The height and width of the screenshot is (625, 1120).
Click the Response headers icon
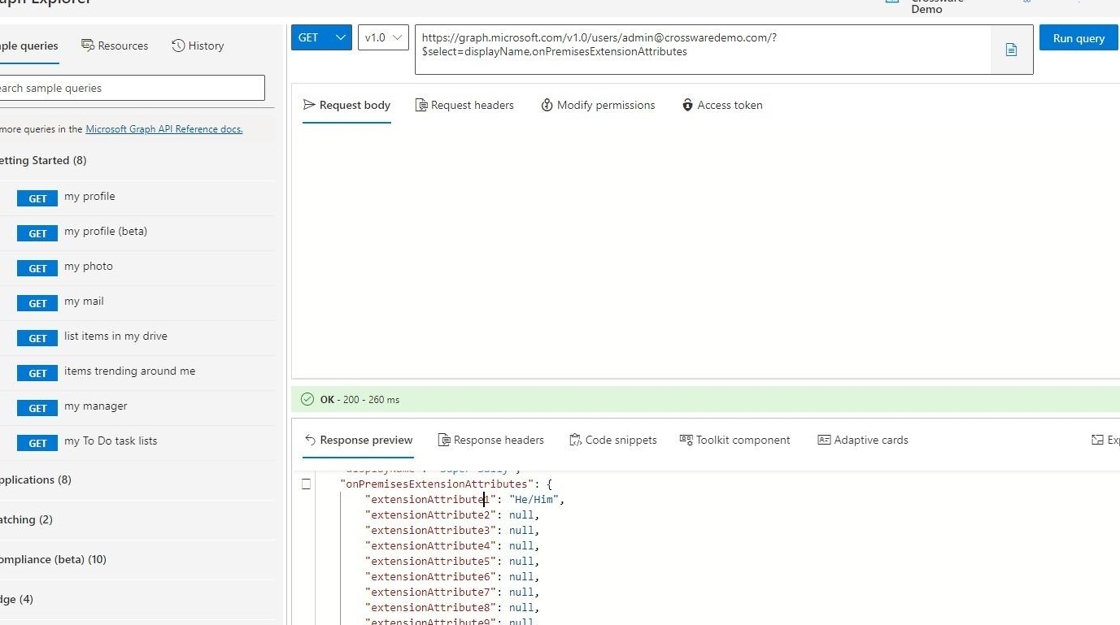(444, 440)
